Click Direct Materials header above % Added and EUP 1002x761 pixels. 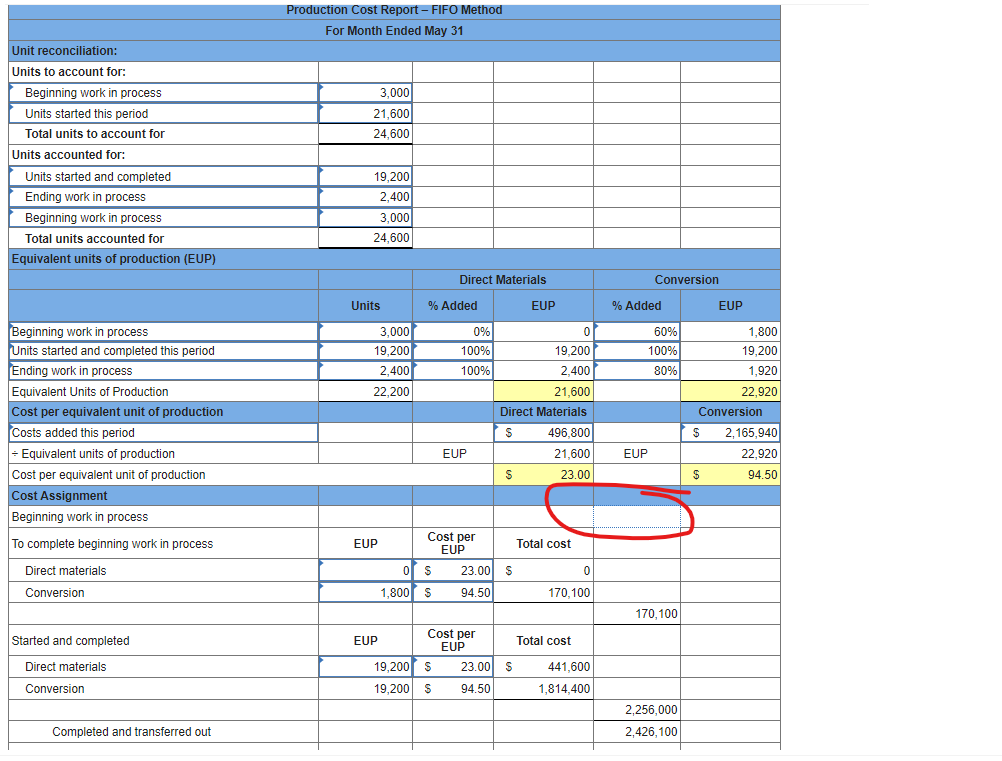point(503,280)
